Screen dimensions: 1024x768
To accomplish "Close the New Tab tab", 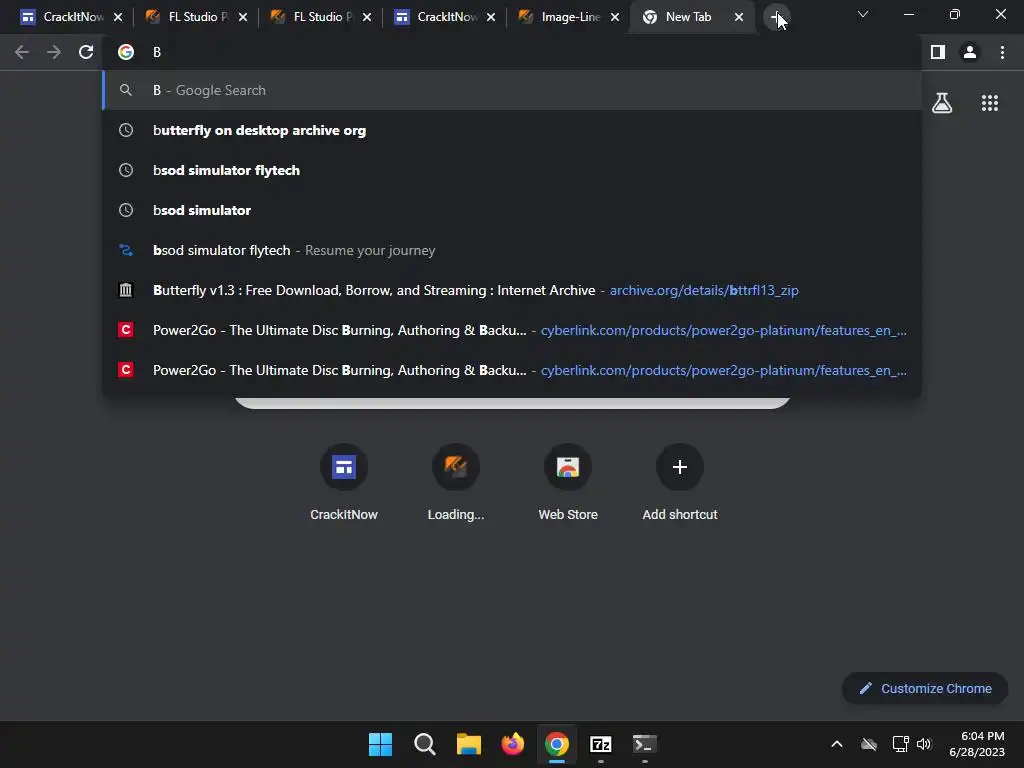I will tap(739, 18).
